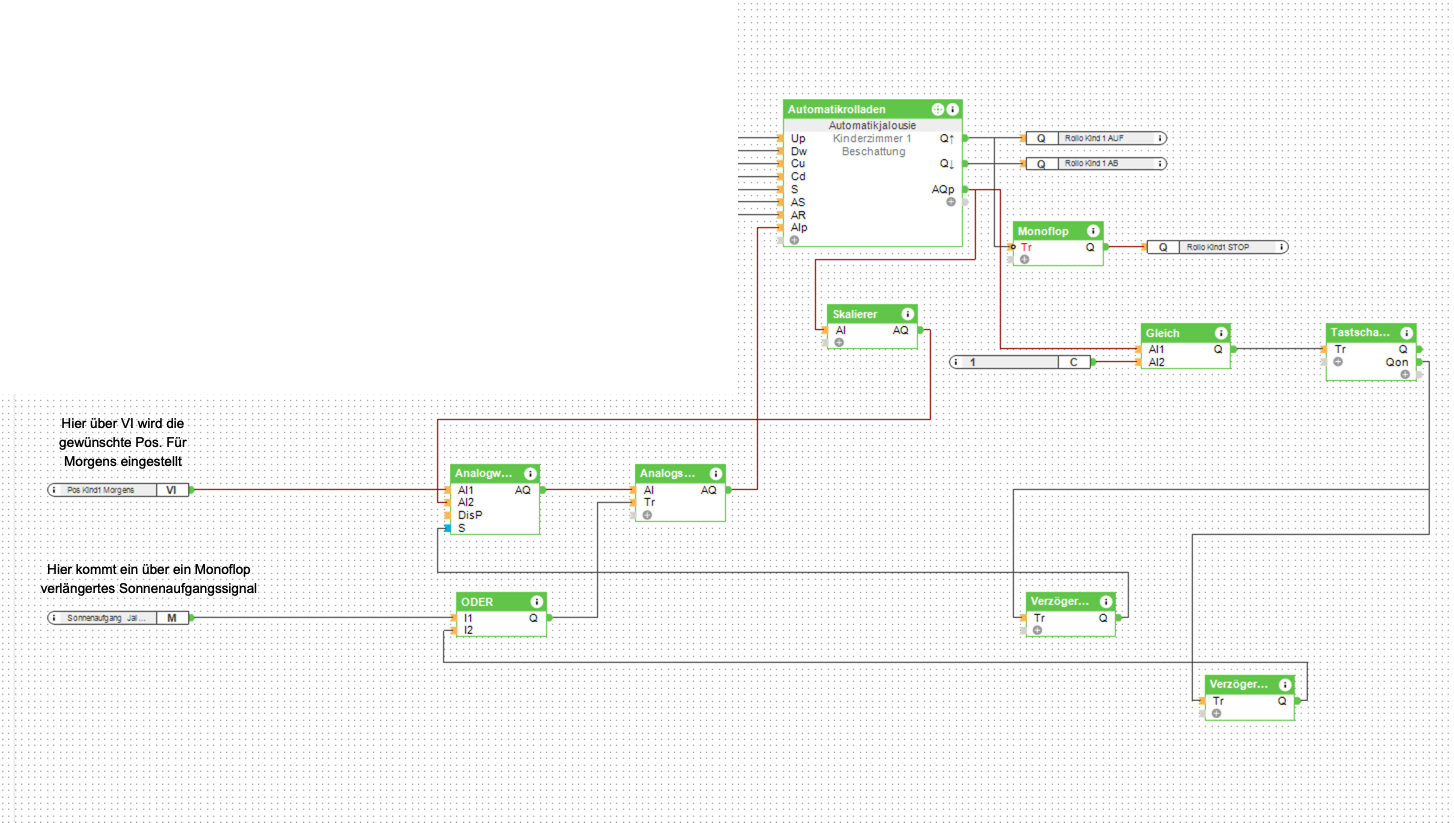The width and height of the screenshot is (1454, 823).
Task: Select the Monoflop block header
Action: coord(1058,231)
